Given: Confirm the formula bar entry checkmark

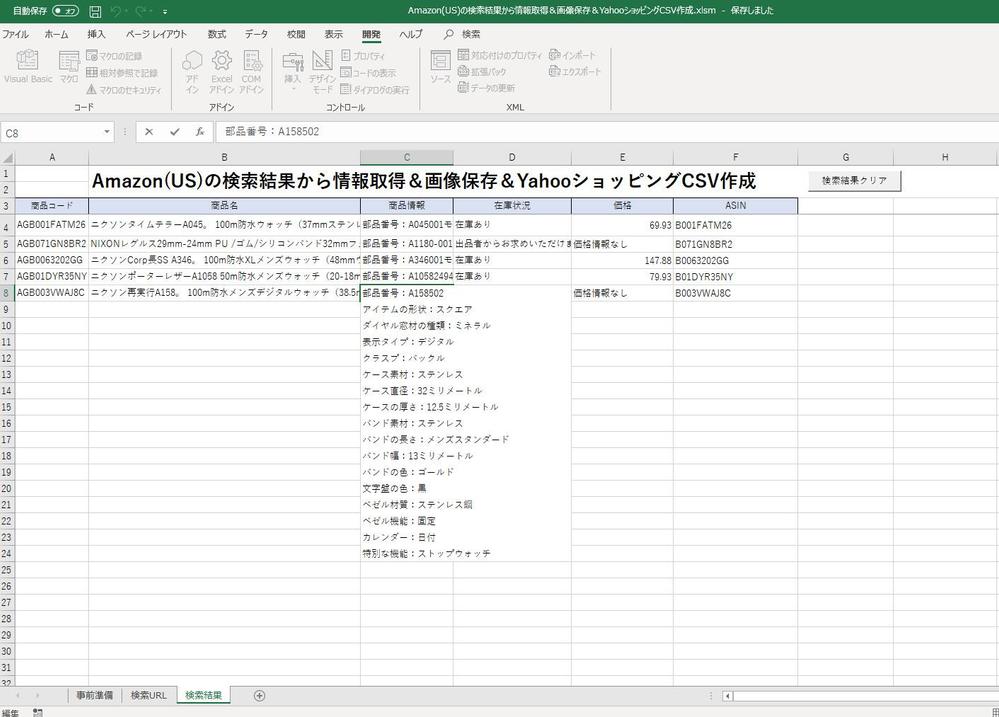Looking at the screenshot, I should click(x=175, y=132).
